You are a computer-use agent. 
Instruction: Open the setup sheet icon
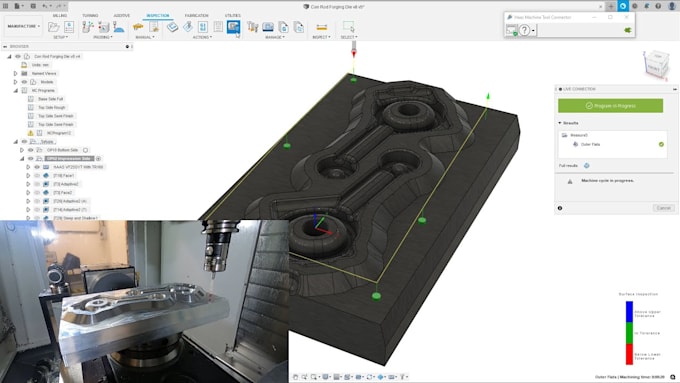pyautogui.click(x=69, y=27)
